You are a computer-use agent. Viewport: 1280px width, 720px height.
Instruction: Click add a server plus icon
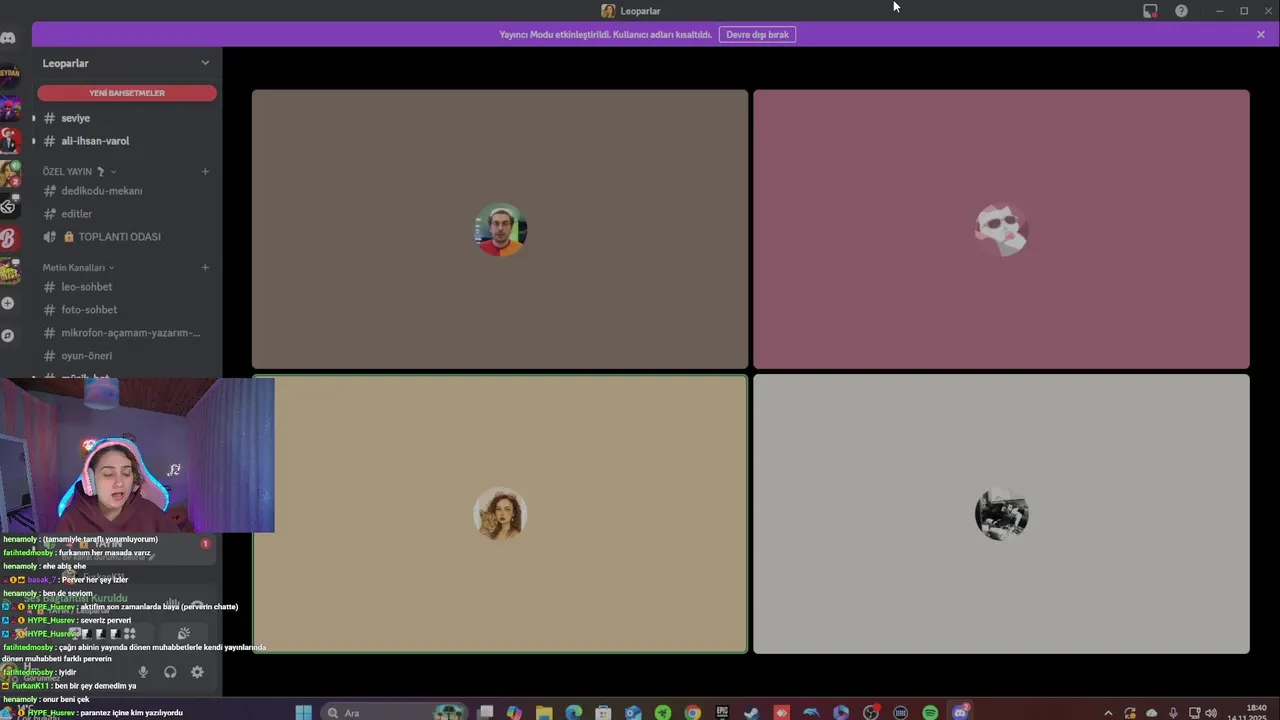click(x=8, y=303)
